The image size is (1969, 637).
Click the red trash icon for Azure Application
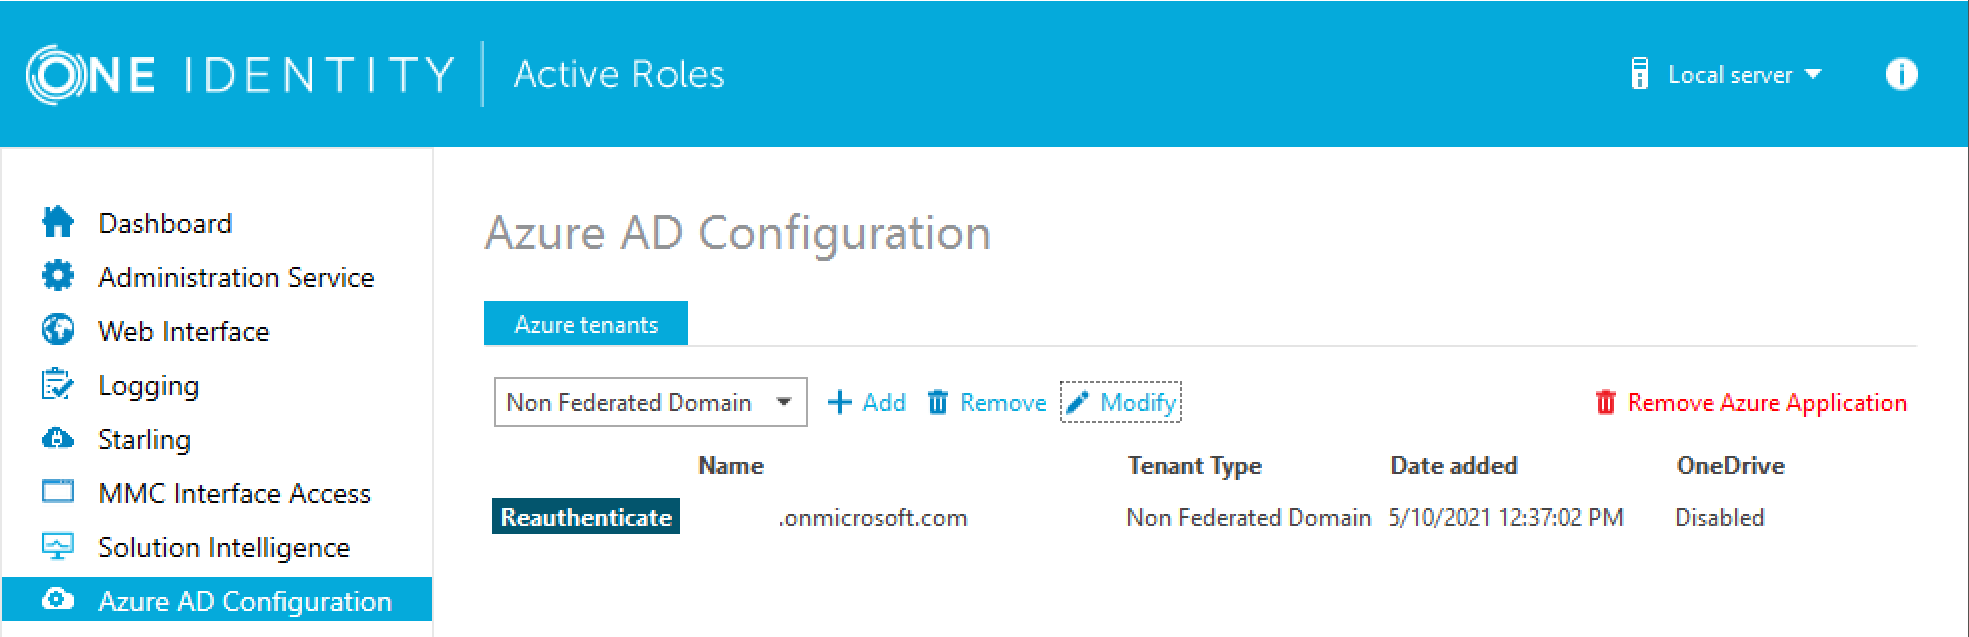(1606, 402)
